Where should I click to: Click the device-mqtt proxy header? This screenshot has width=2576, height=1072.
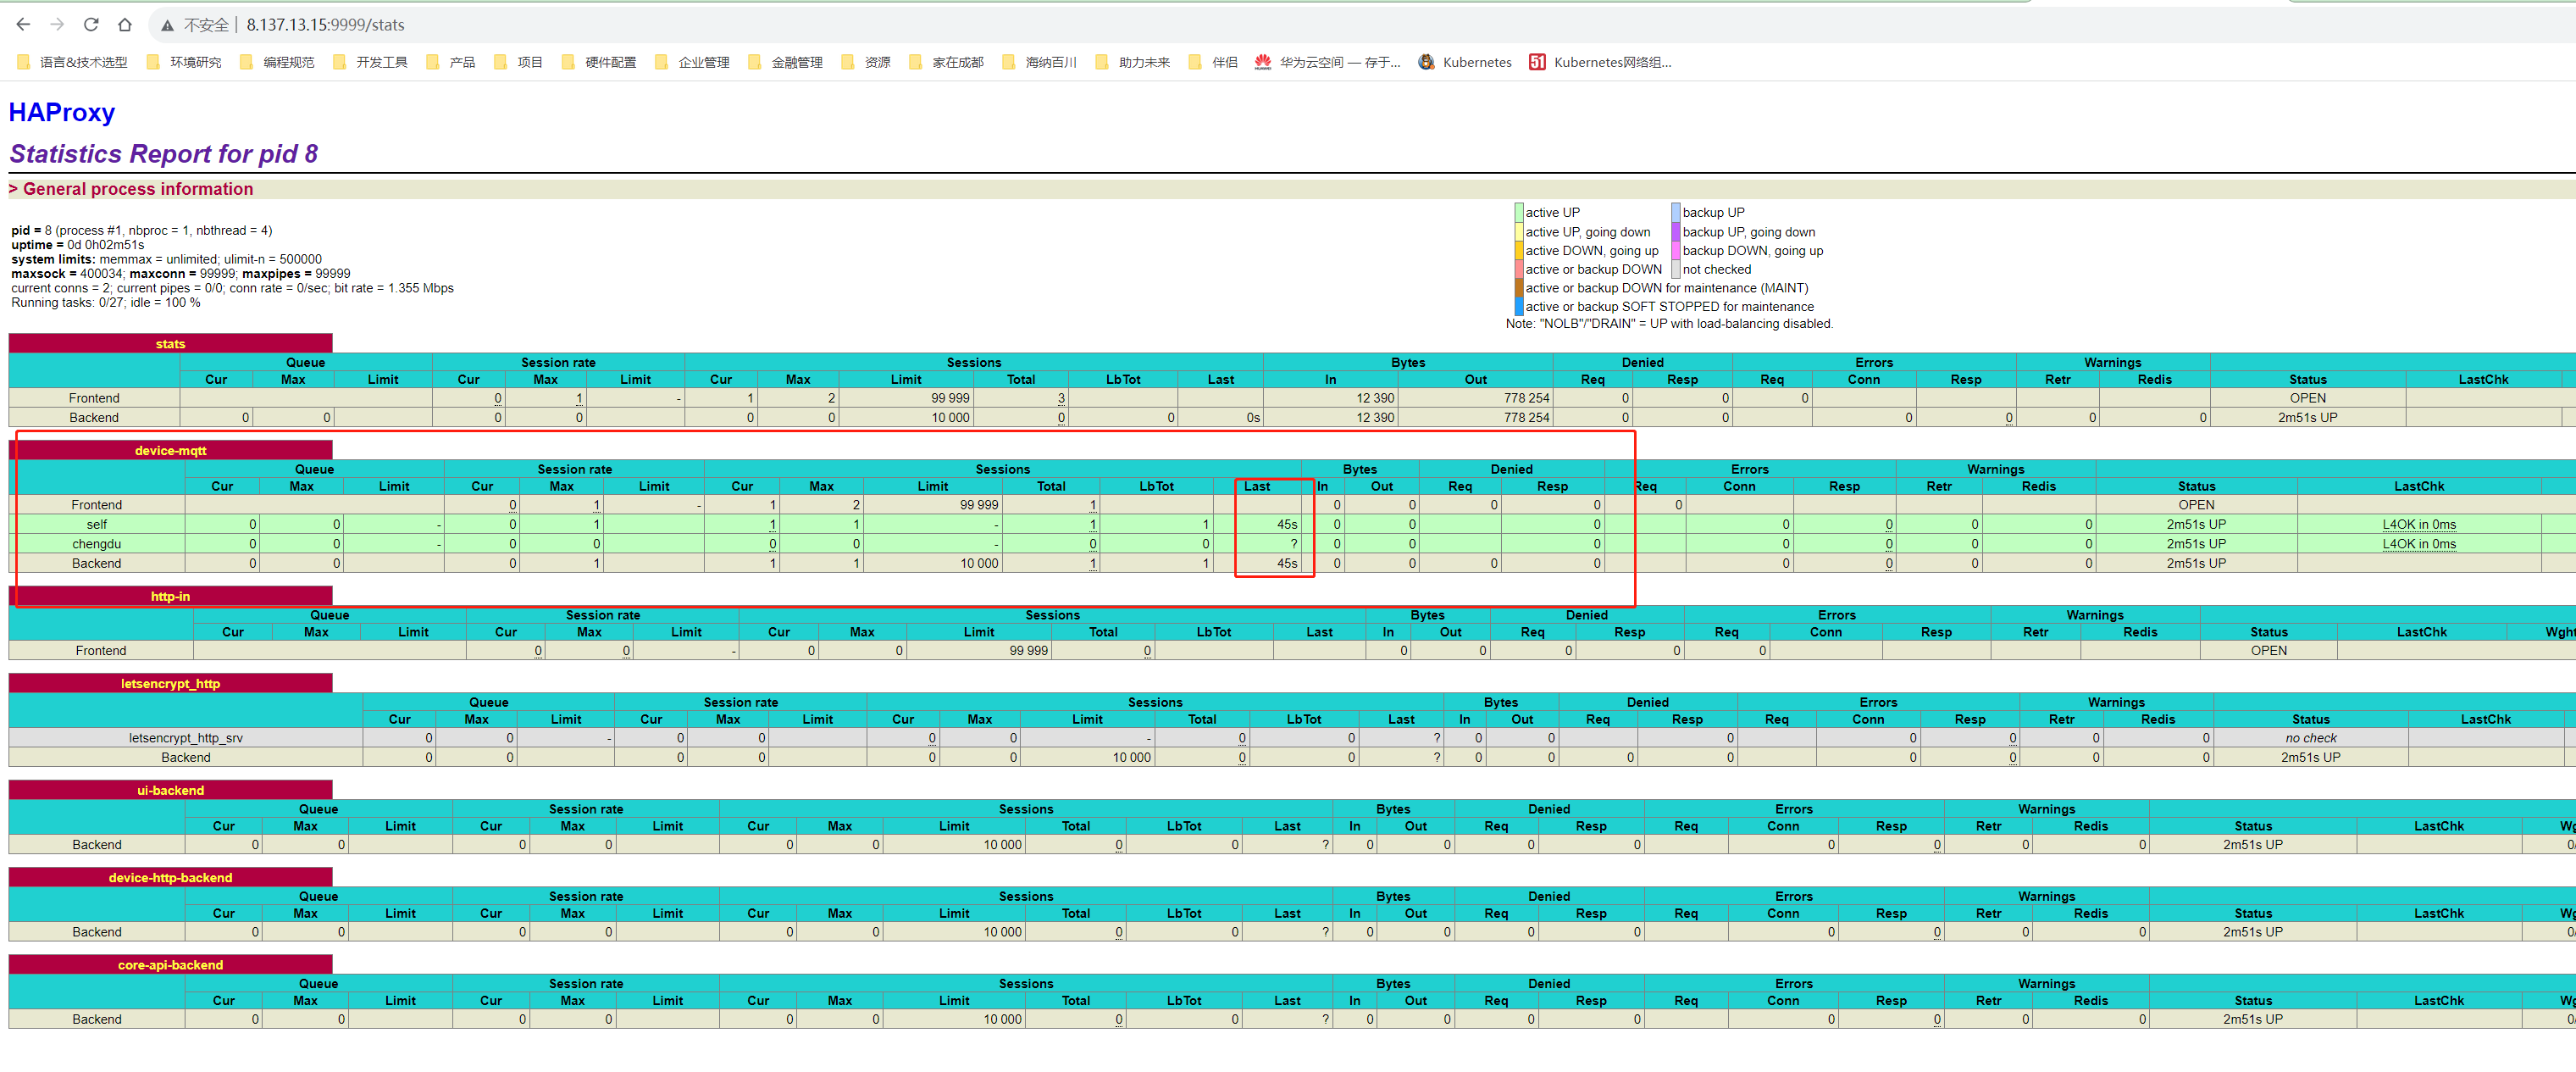pyautogui.click(x=170, y=451)
